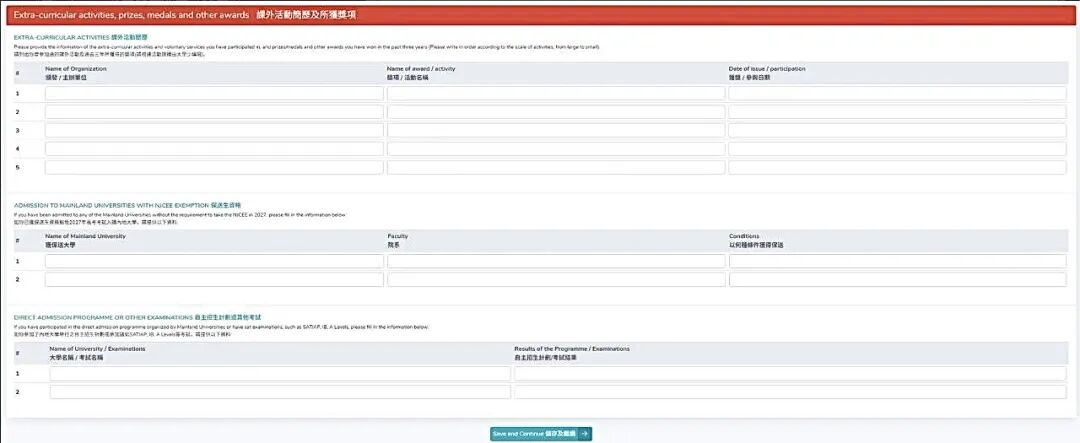The image size is (1080, 443).
Task: Click Name of Organization field in row 5
Action: click(214, 167)
